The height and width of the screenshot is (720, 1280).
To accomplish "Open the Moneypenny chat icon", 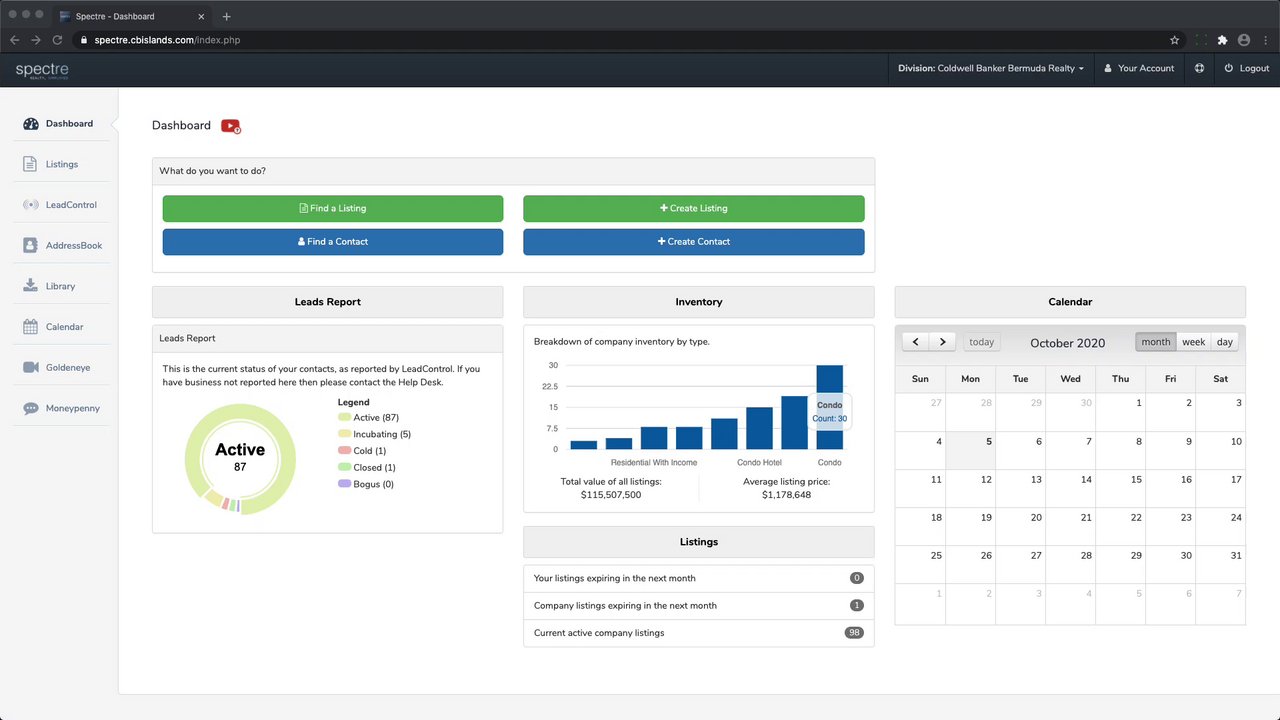I will pos(31,409).
